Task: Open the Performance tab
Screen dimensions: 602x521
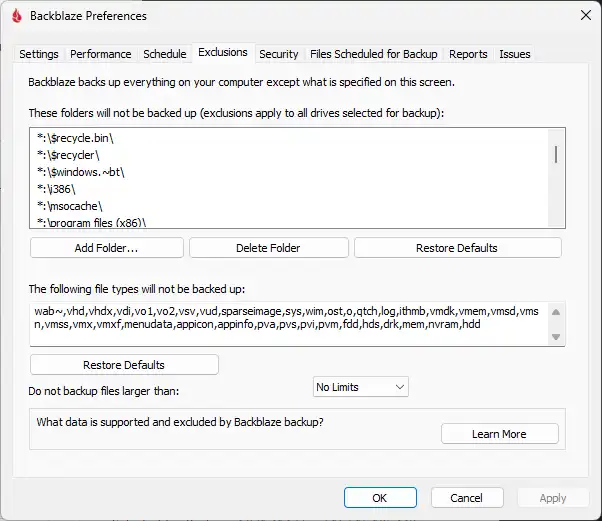Action: [101, 54]
